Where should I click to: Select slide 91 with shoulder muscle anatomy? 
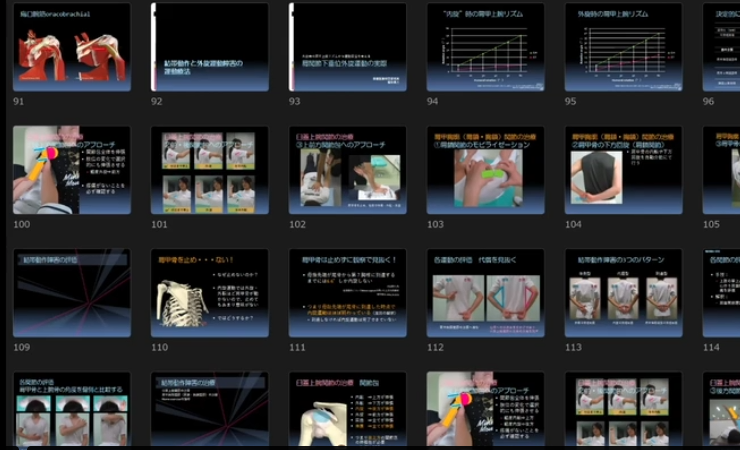(71, 47)
